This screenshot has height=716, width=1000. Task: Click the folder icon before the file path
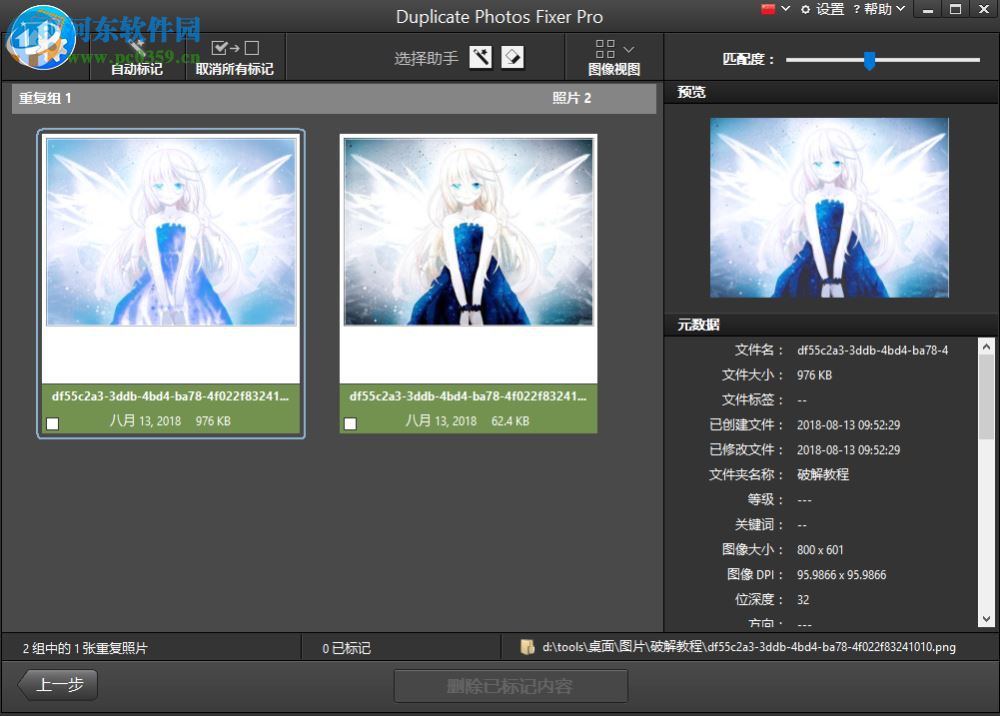pos(527,646)
